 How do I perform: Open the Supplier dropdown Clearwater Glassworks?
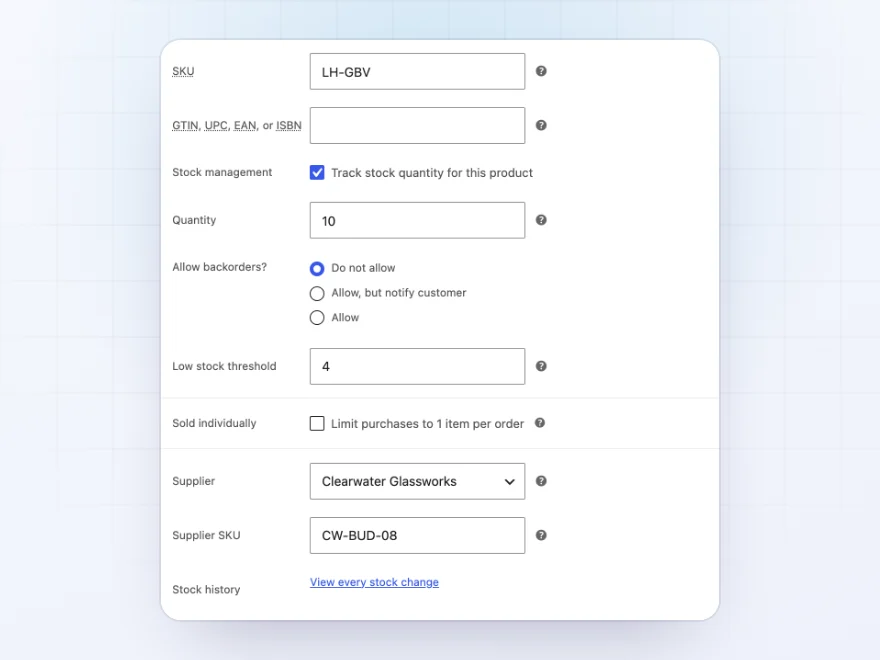[x=418, y=481]
